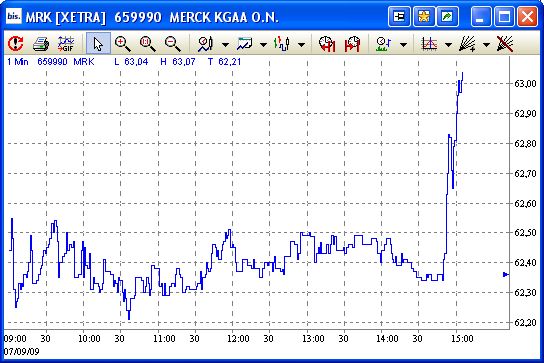Image resolution: width=544 pixels, height=363 pixels.
Task: Click the chart analysis magnifier icon
Action: click(x=205, y=44)
